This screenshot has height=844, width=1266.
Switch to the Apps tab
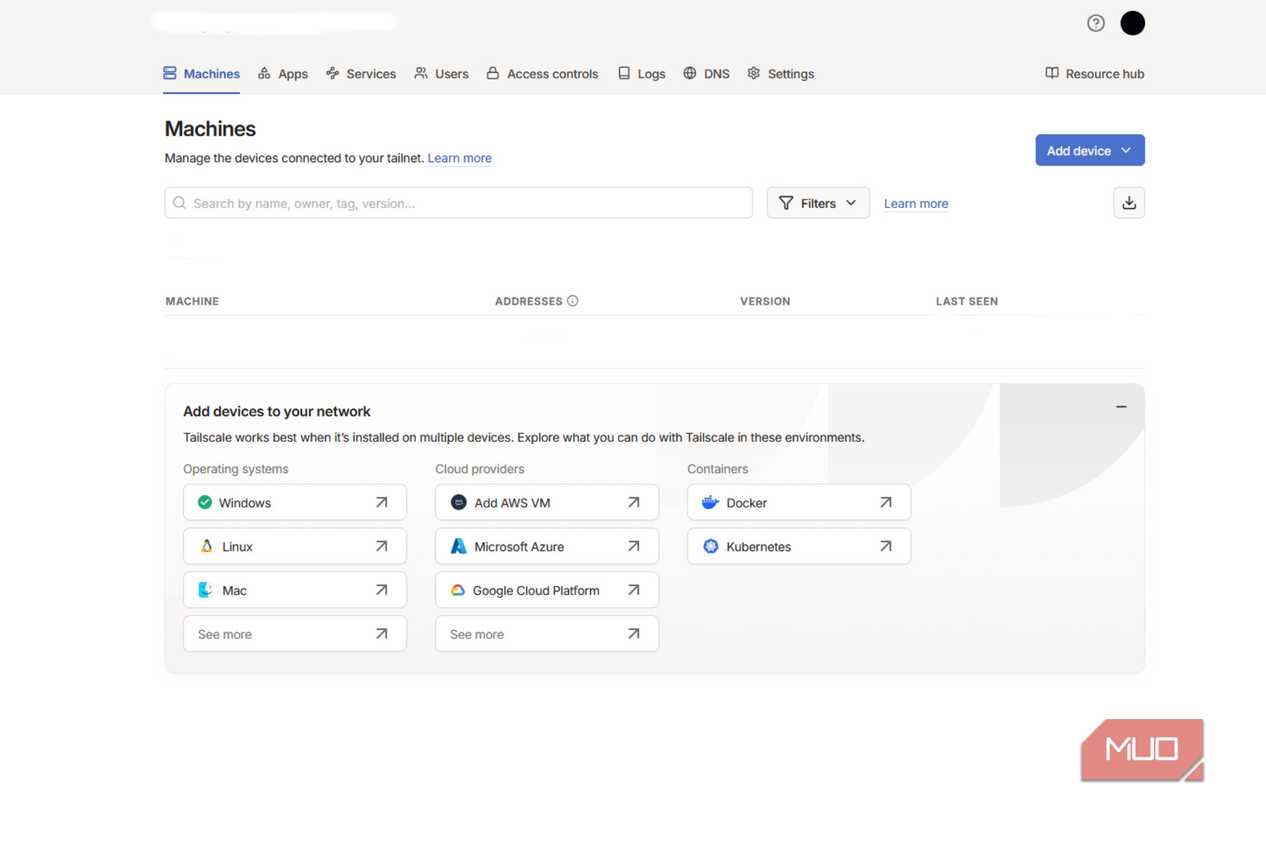click(x=283, y=74)
